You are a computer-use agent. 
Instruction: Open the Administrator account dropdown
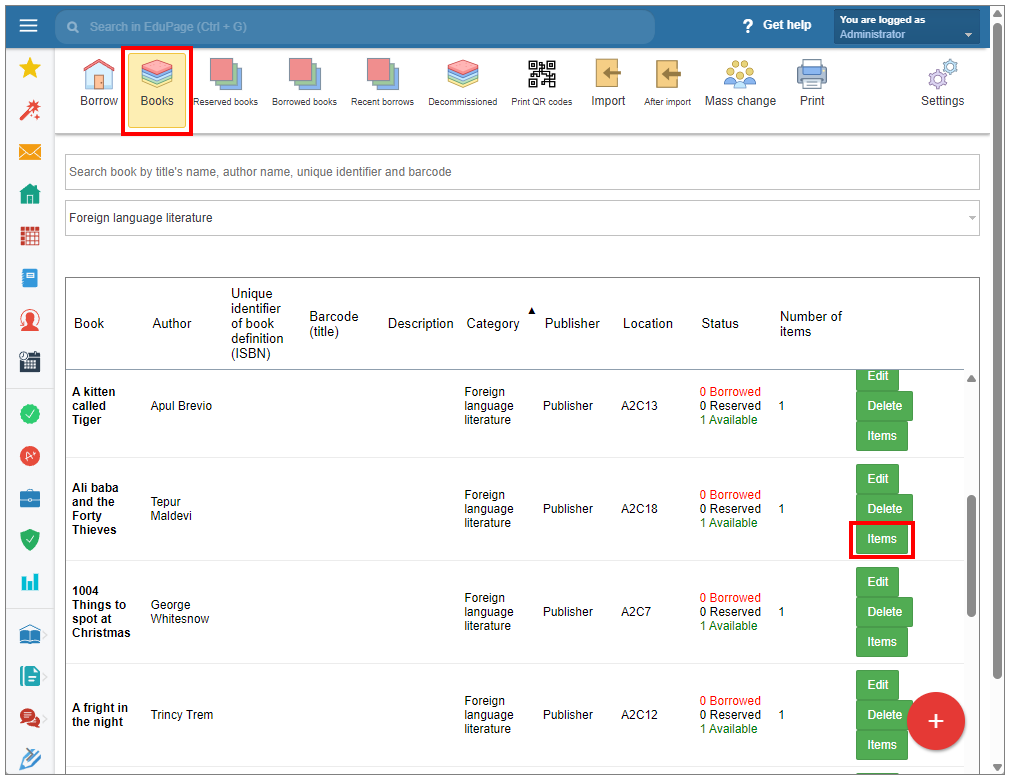(906, 27)
